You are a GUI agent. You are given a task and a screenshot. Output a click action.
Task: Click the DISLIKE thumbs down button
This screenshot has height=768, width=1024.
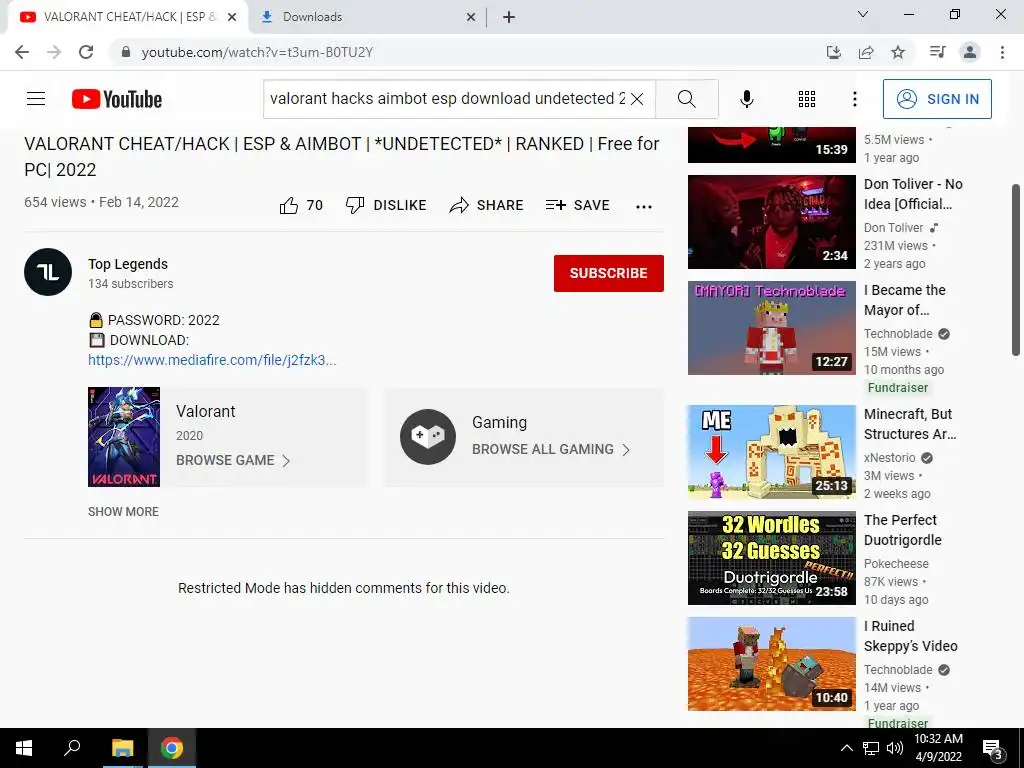[x=386, y=205]
